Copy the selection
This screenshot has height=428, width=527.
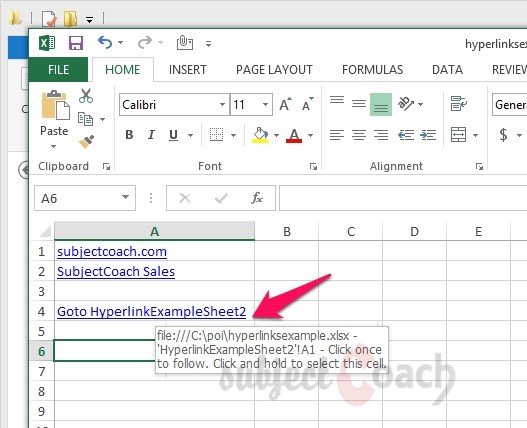click(x=85, y=119)
